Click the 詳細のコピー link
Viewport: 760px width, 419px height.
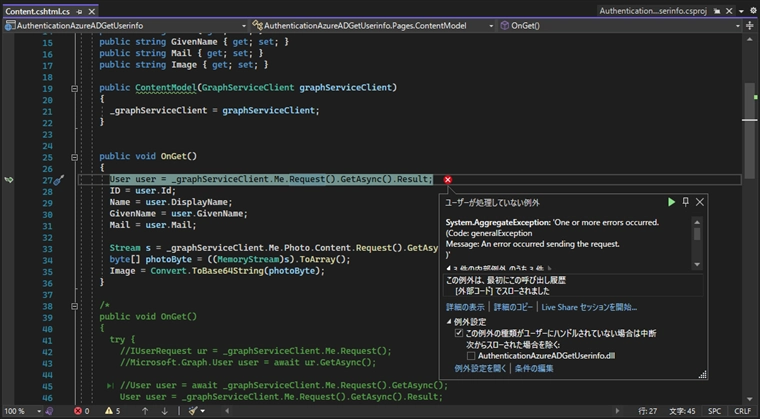513,307
